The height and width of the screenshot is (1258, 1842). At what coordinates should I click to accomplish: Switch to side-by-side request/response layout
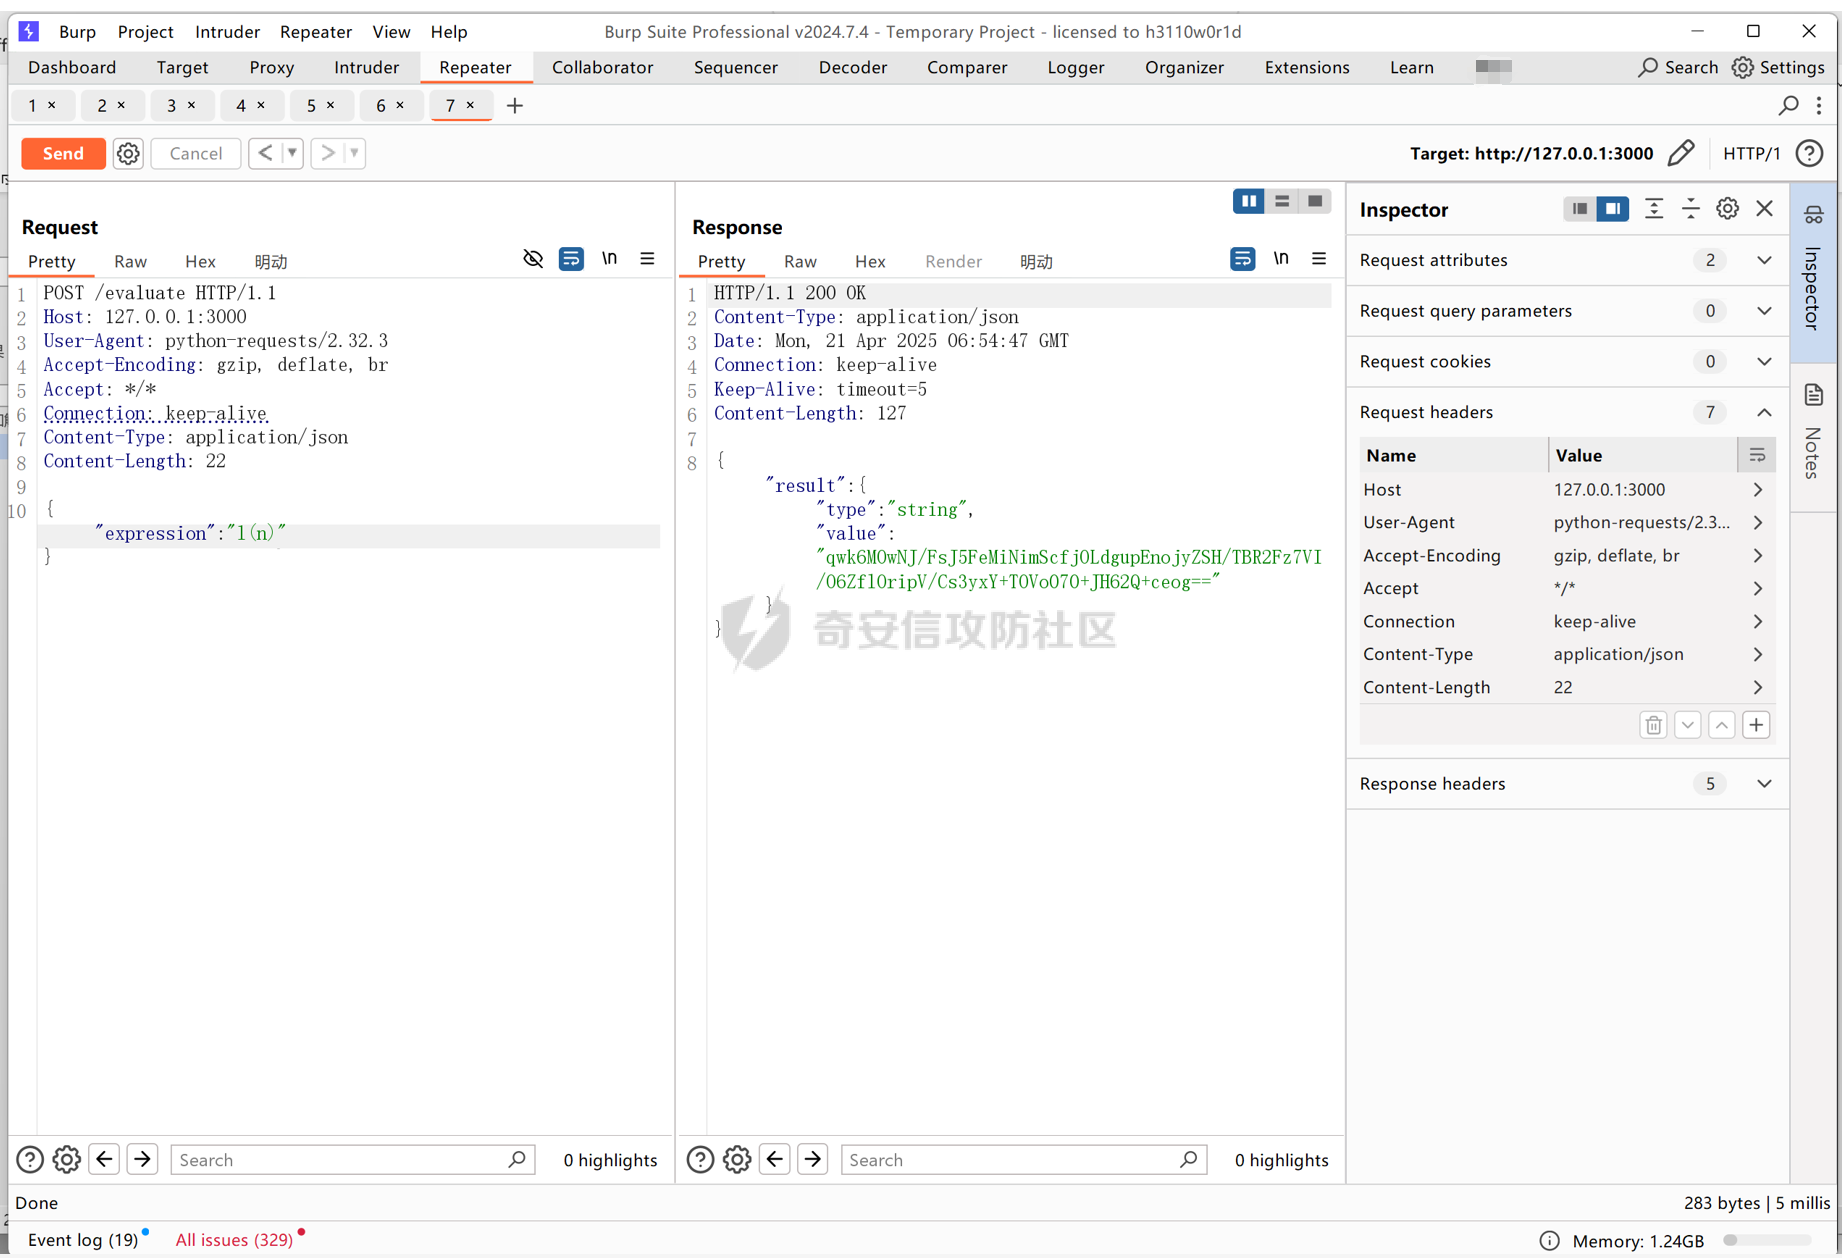pyautogui.click(x=1249, y=201)
